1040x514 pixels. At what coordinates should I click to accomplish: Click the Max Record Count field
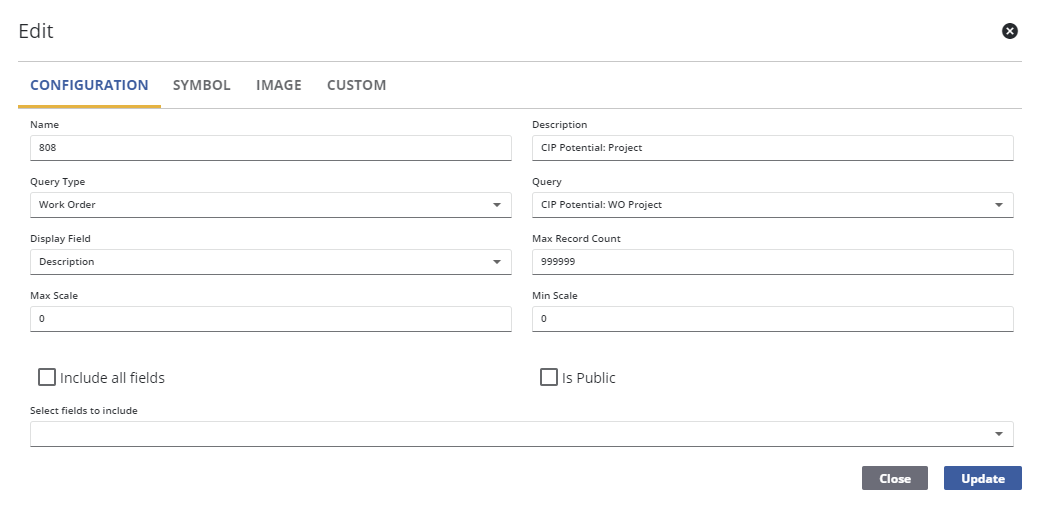pyautogui.click(x=772, y=261)
